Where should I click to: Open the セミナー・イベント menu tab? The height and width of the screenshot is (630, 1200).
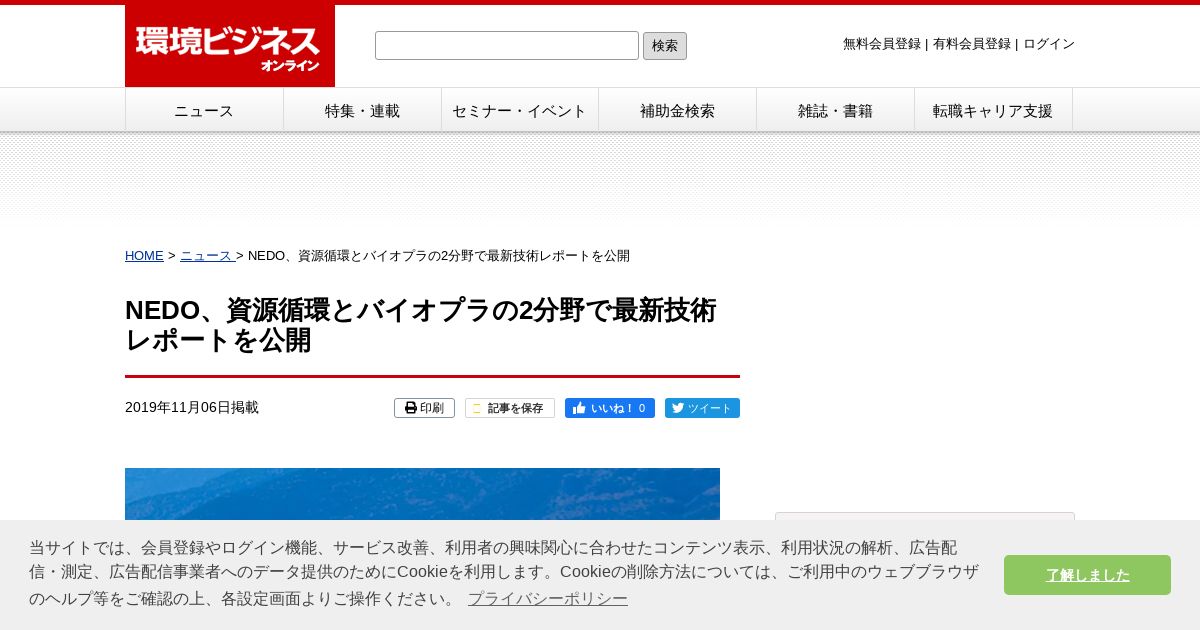(520, 110)
